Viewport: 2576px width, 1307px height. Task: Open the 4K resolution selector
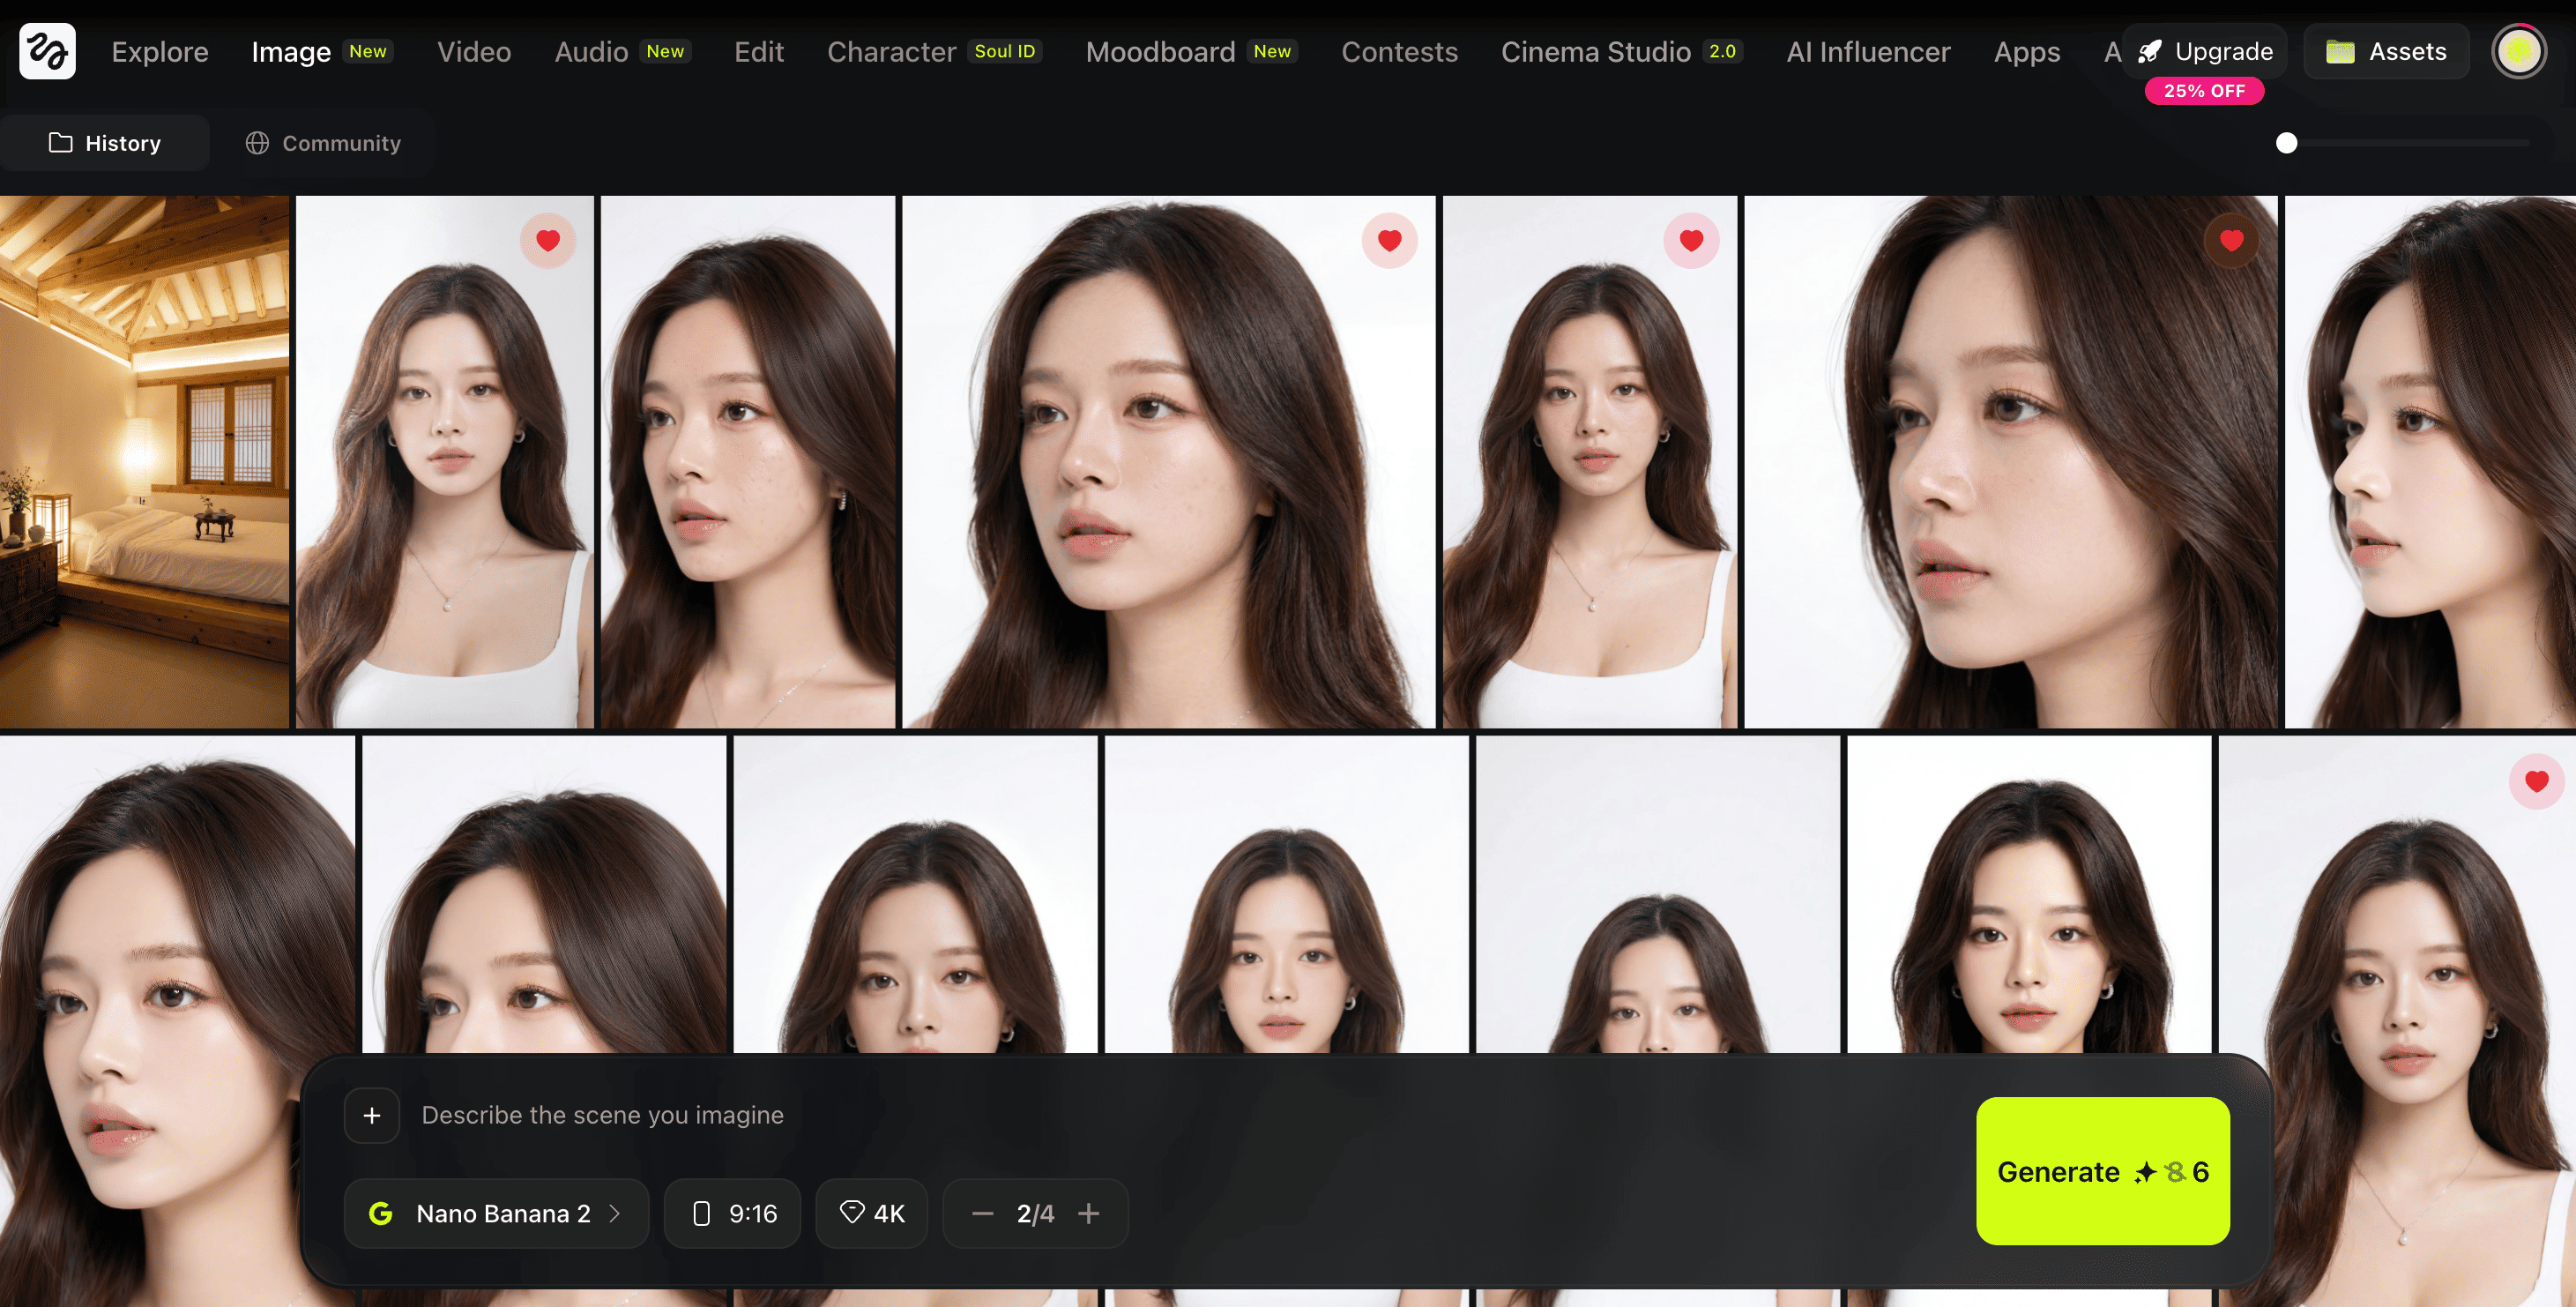pos(871,1213)
